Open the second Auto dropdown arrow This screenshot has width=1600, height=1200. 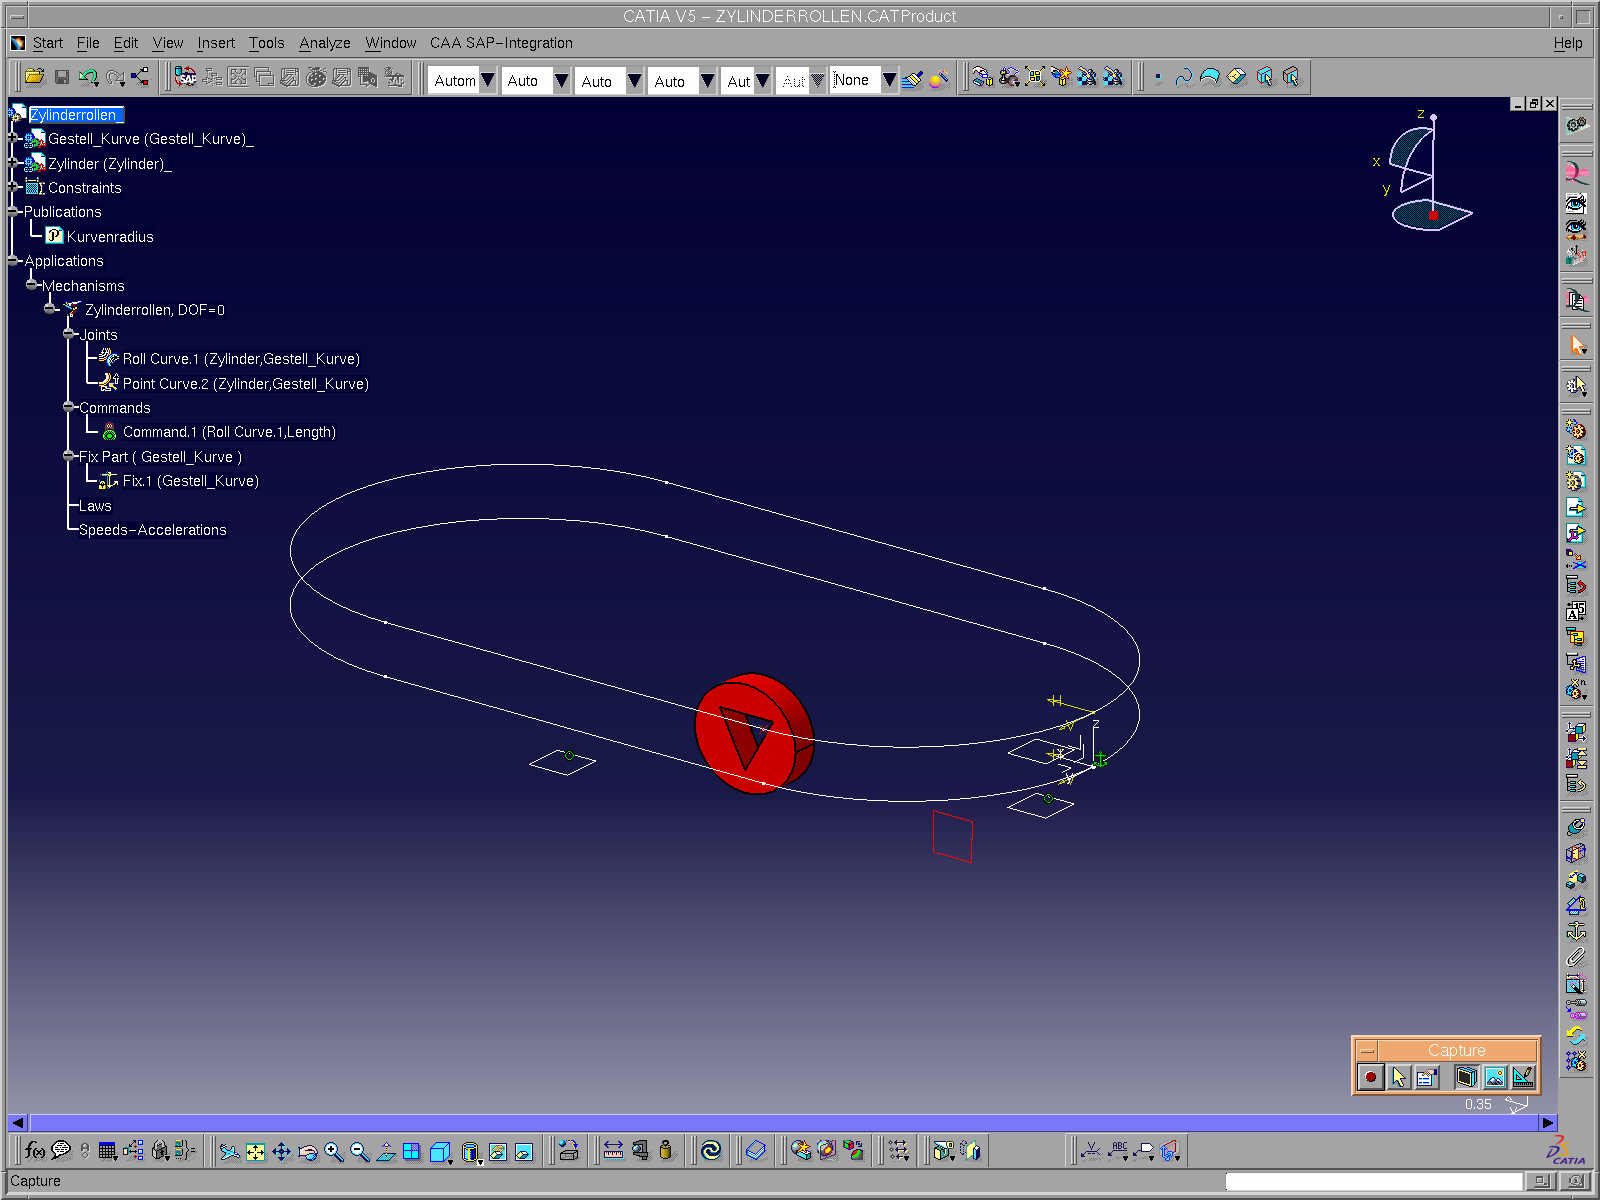(x=561, y=80)
